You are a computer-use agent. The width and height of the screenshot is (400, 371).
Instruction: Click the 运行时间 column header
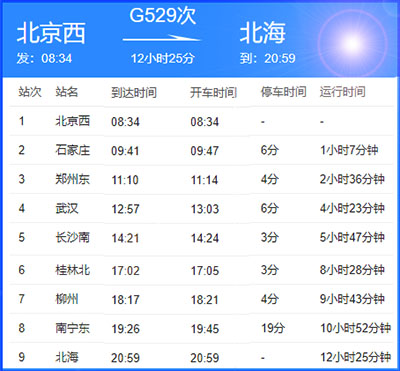pyautogui.click(x=343, y=92)
